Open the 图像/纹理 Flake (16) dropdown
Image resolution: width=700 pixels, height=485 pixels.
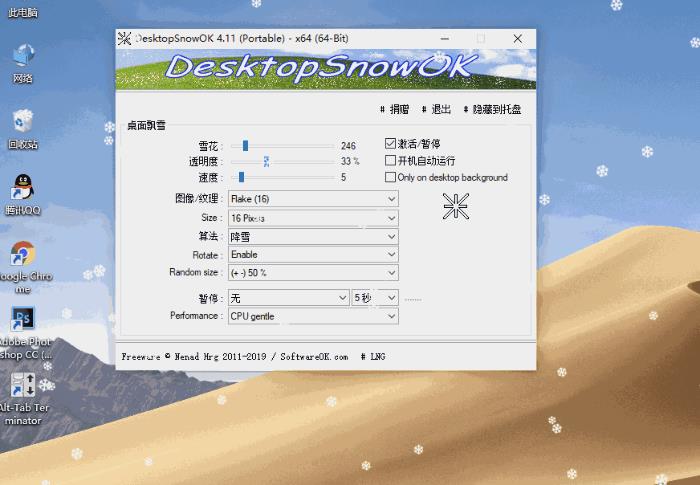[313, 199]
